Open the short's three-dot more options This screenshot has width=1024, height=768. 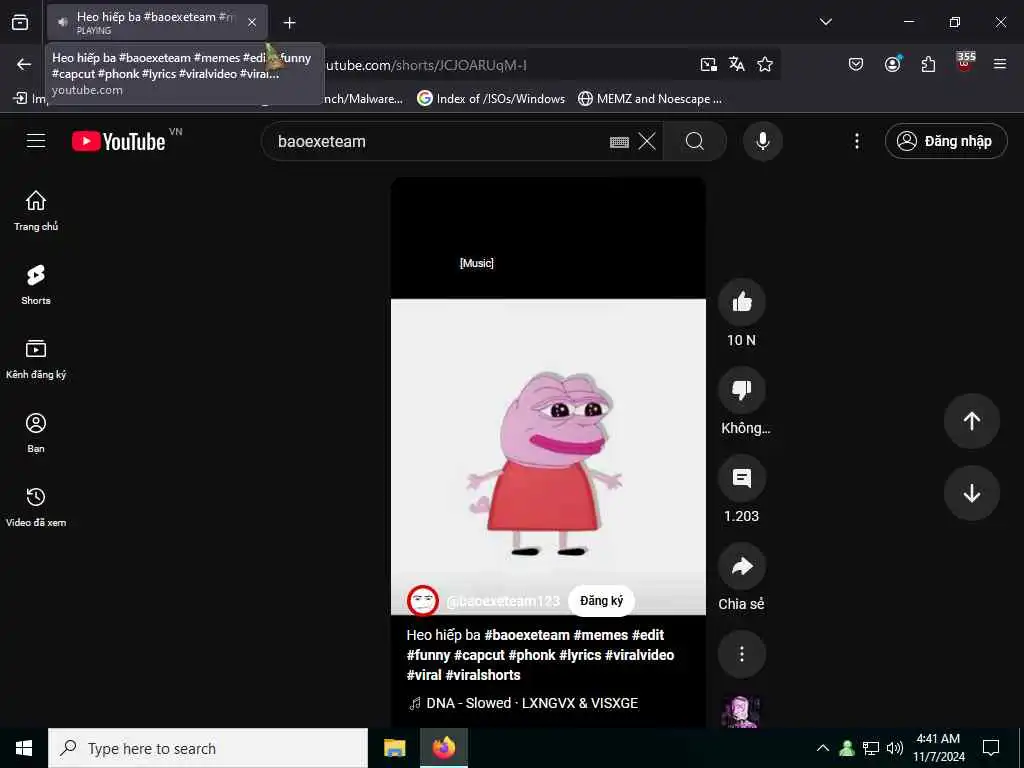pos(742,654)
